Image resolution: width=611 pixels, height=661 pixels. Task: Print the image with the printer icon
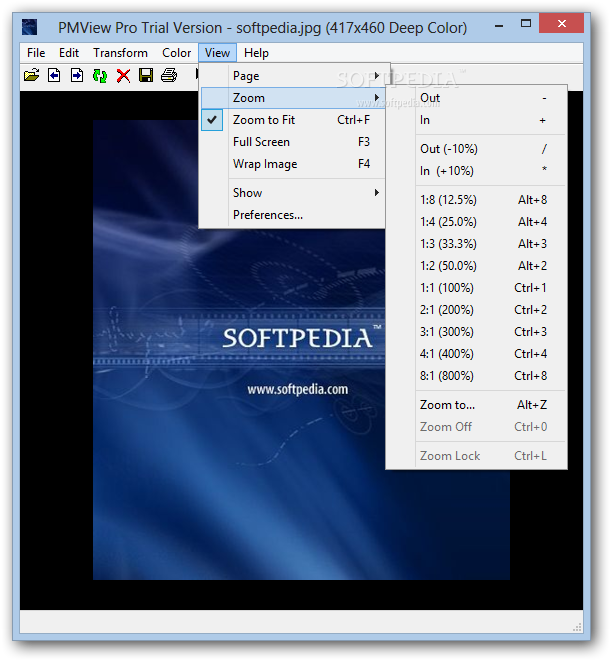[x=169, y=75]
